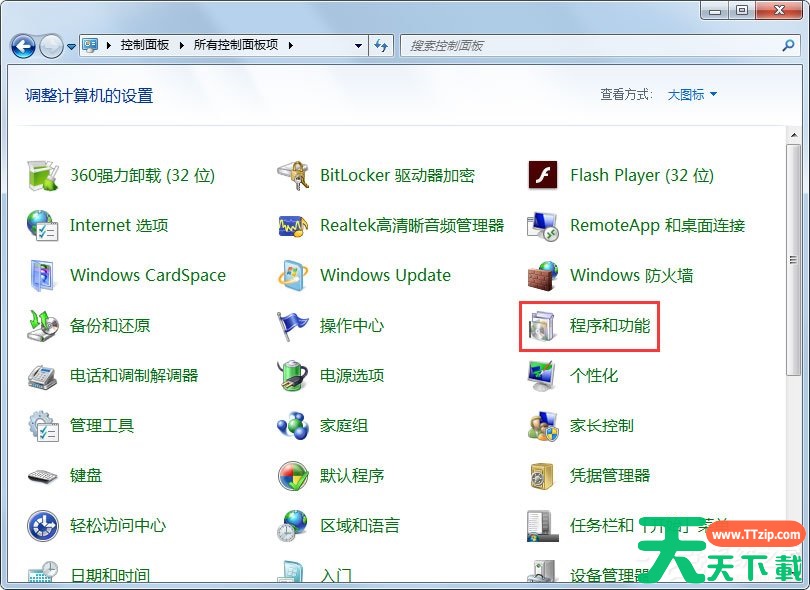Open BitLocker 驱动器加密 icon

pos(292,175)
